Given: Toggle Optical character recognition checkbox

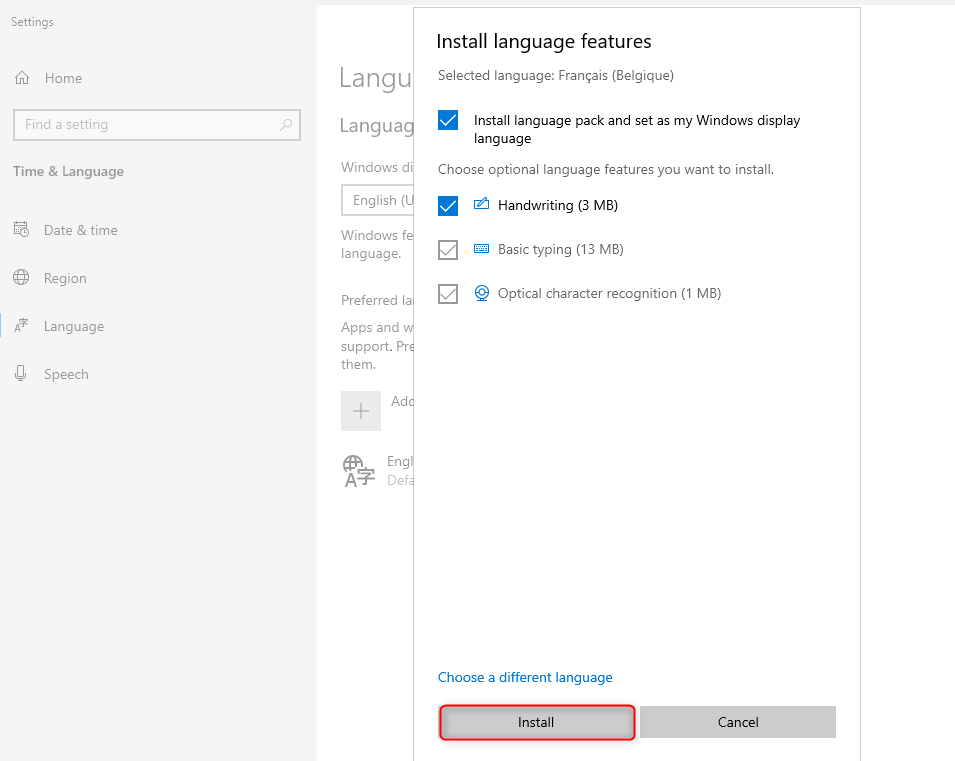Looking at the screenshot, I should [x=448, y=294].
